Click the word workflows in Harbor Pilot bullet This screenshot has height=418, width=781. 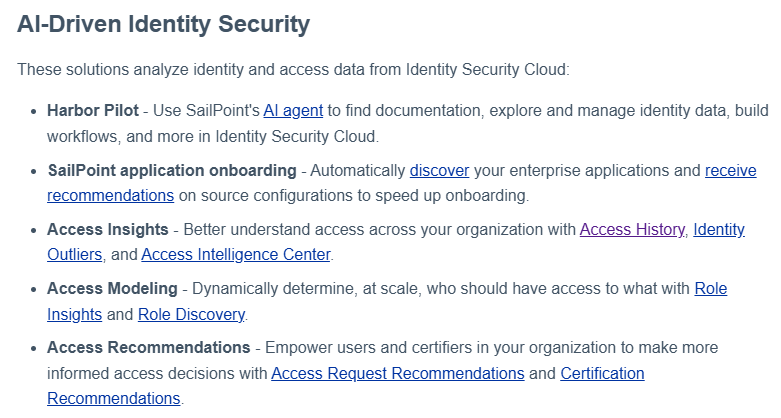coord(84,136)
